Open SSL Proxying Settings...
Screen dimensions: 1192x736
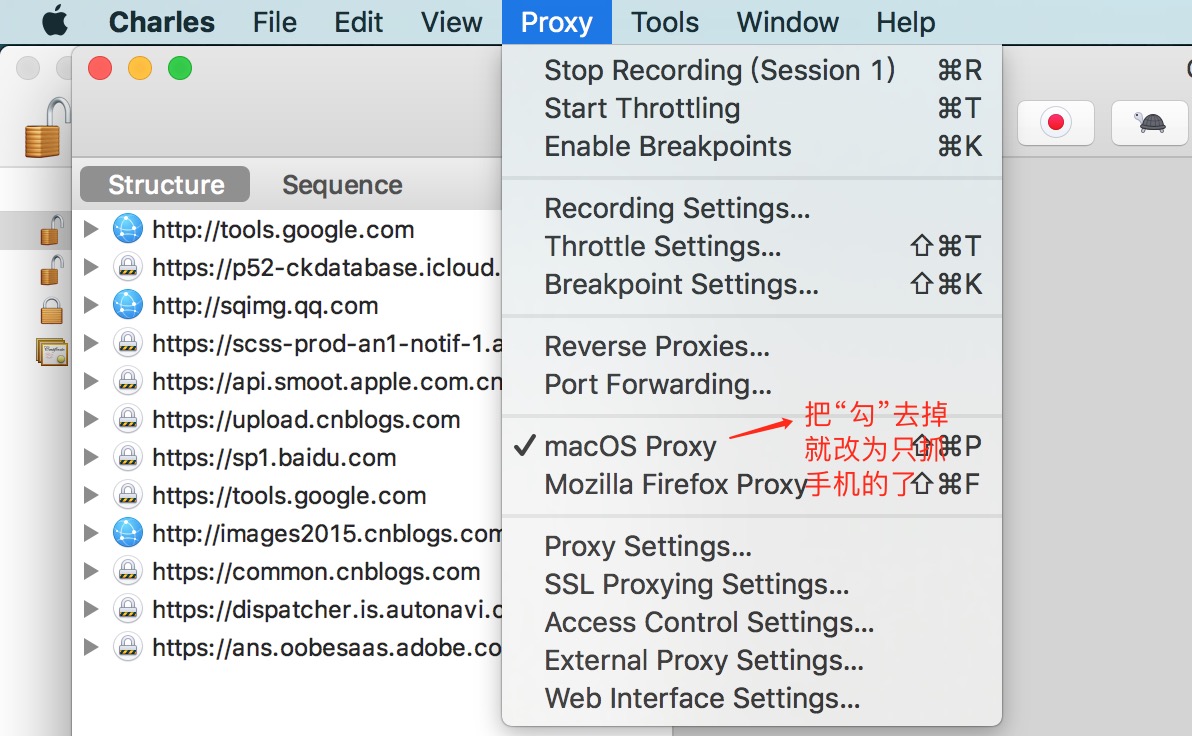pos(752,585)
